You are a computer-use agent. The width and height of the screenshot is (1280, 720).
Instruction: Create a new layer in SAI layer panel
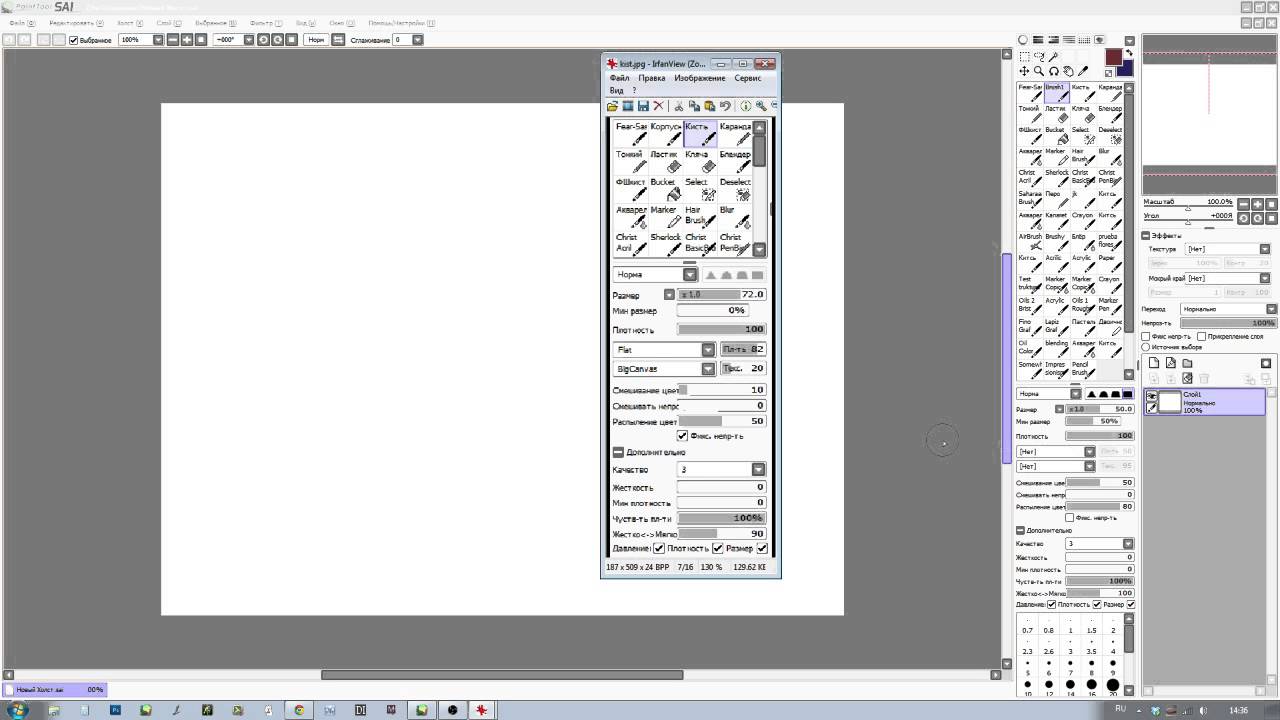(1154, 363)
